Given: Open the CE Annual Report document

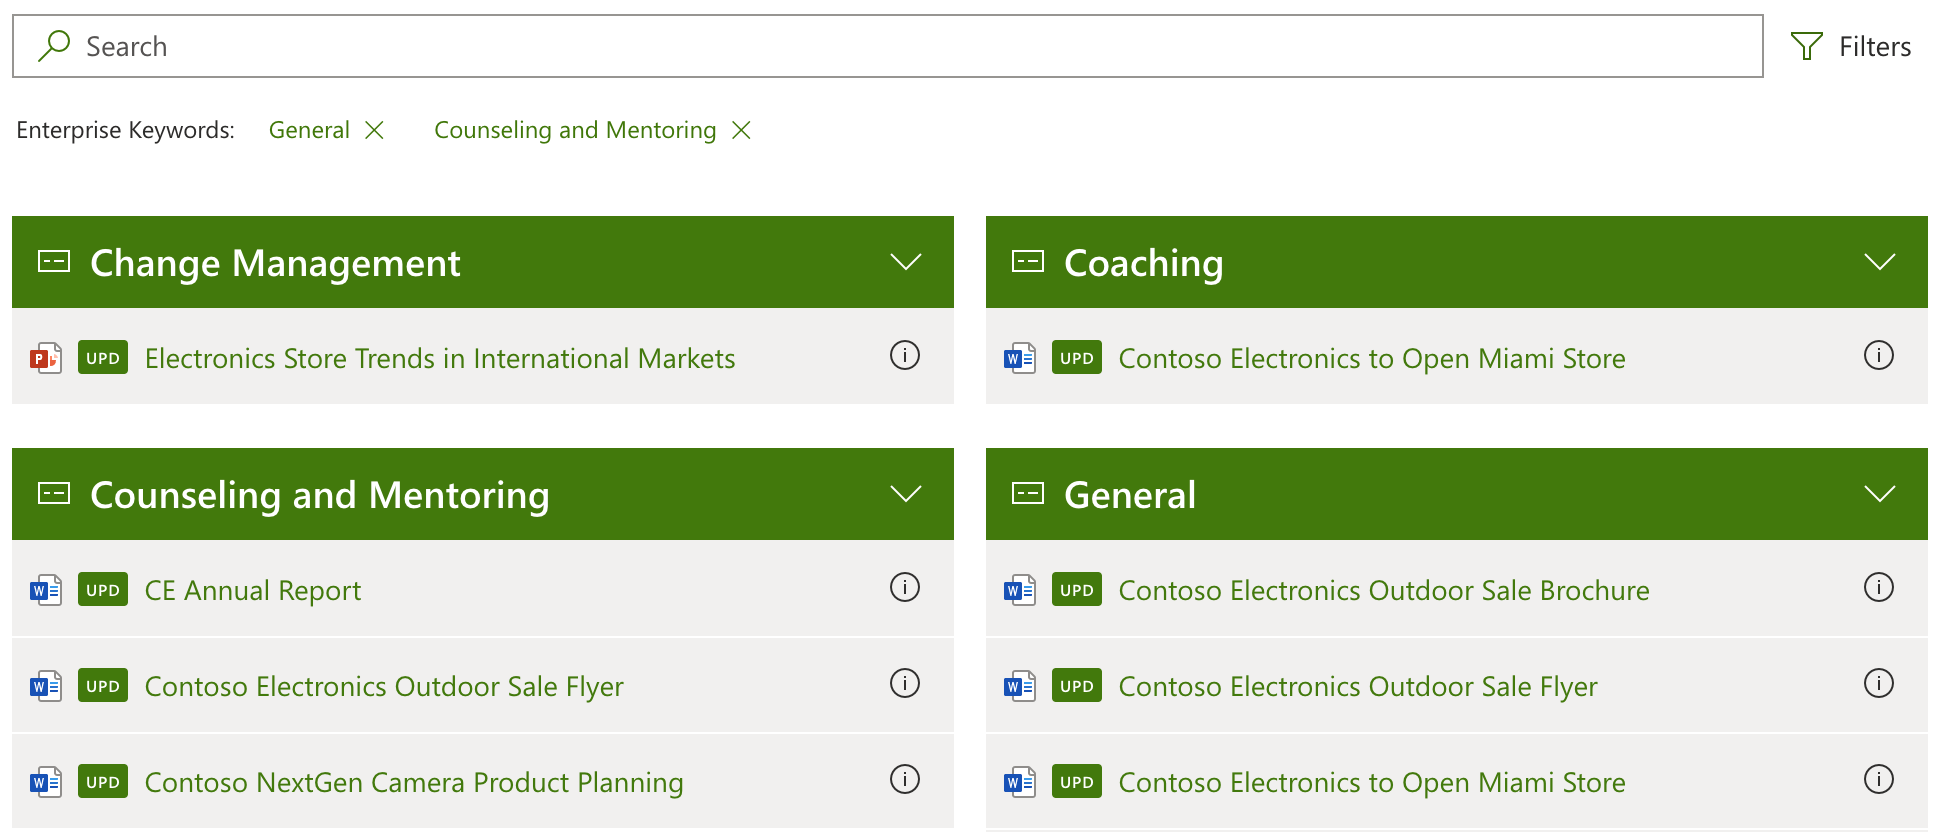Looking at the screenshot, I should [x=253, y=590].
